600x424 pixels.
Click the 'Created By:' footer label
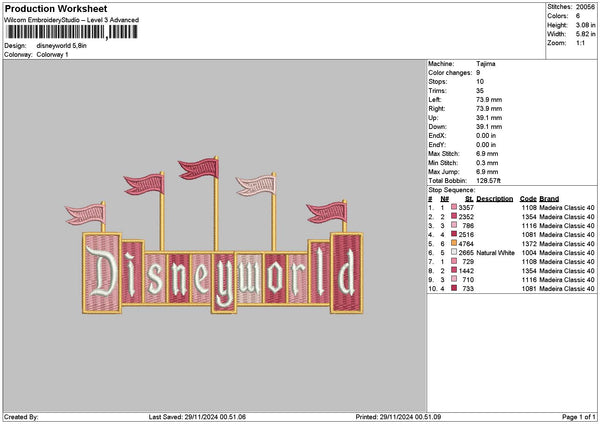[21, 417]
